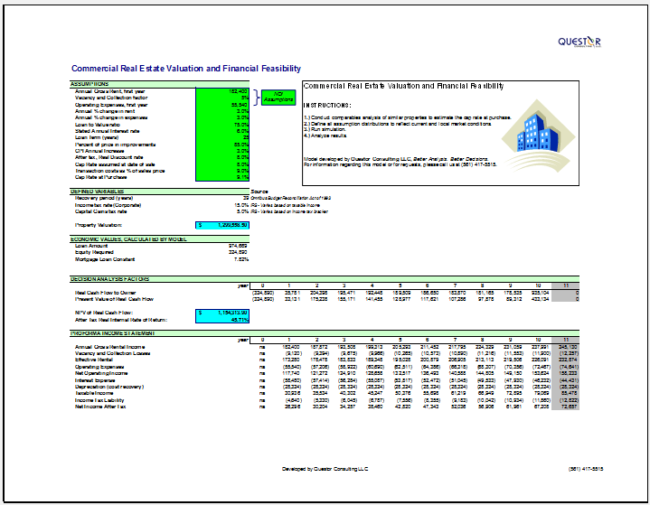Click the Mortgage Loan Constant value 7.82%

pyautogui.click(x=241, y=260)
